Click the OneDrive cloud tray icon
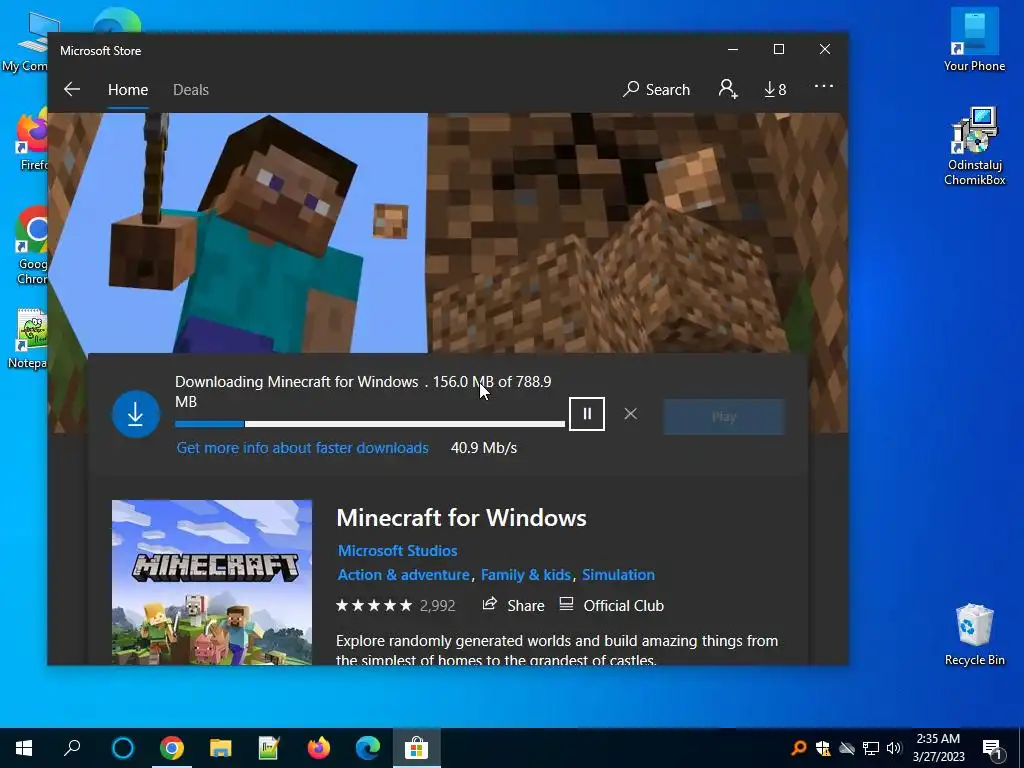This screenshot has height=768, width=1024. tap(846, 748)
